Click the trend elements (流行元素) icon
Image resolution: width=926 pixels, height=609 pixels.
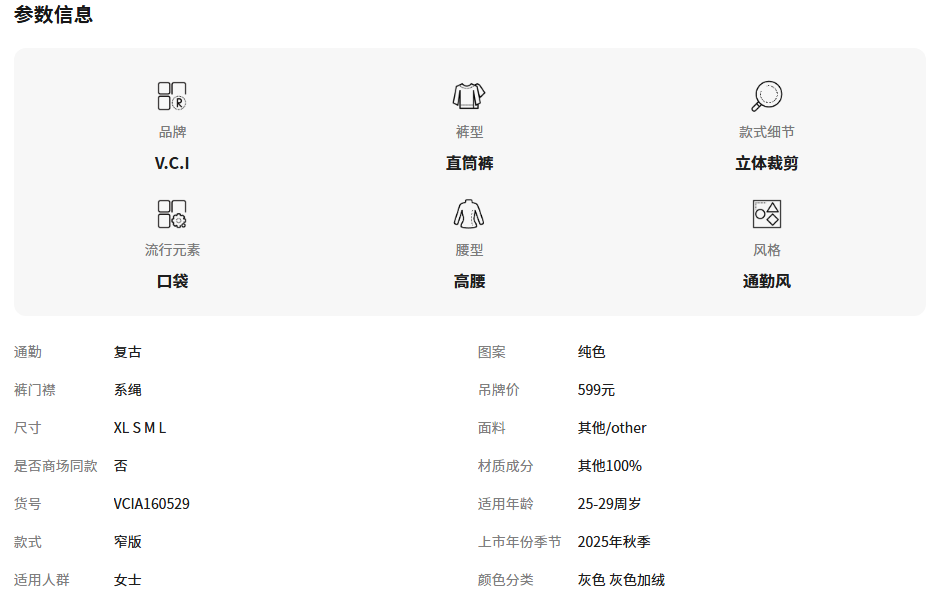tap(172, 214)
